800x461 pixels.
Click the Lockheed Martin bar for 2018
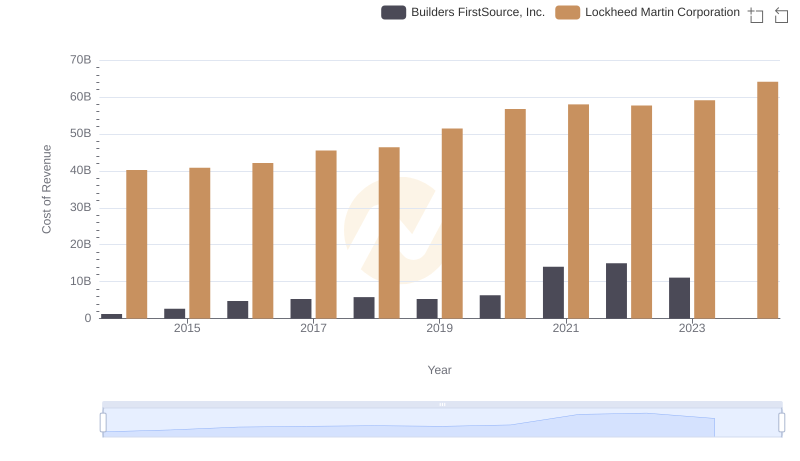[389, 233]
